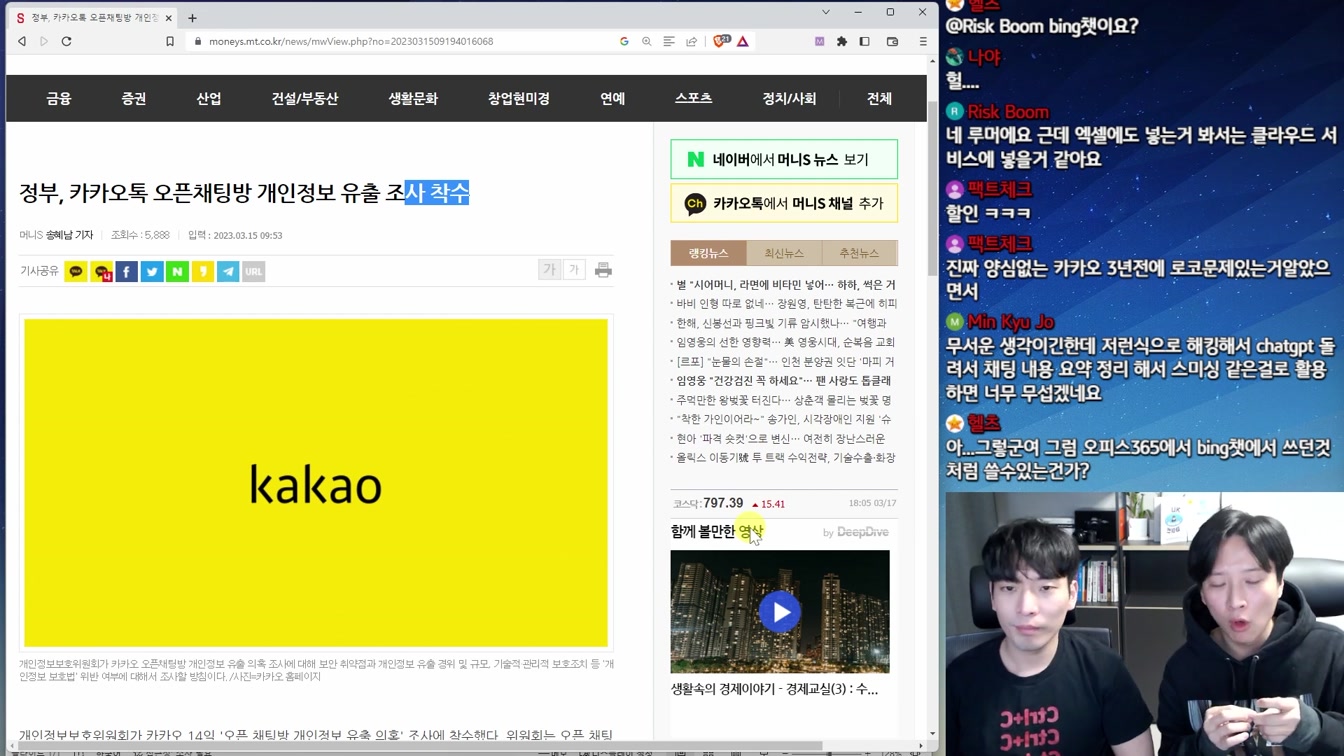The height and width of the screenshot is (756, 1344).
Task: Click the 생활속의 경제이야기 video title
Action: pos(775,689)
